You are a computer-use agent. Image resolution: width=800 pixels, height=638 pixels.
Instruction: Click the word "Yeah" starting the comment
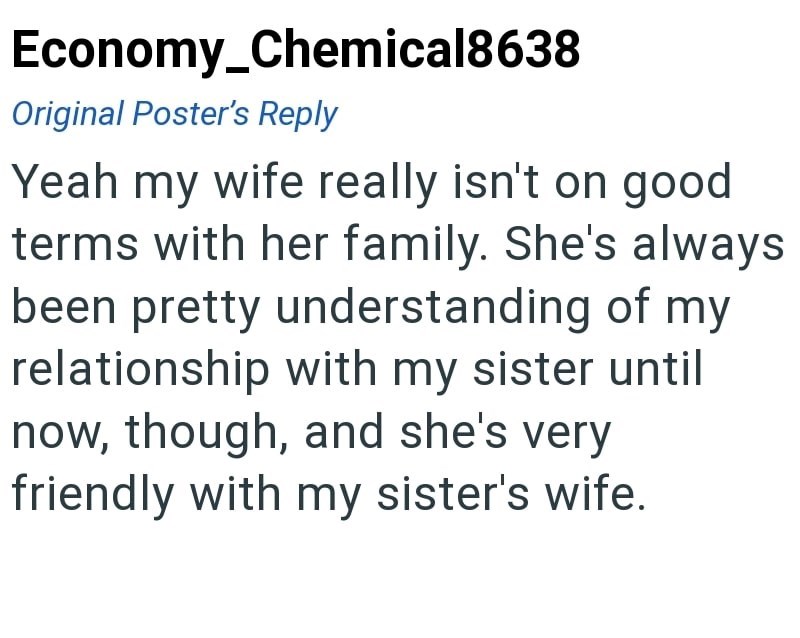coord(67,183)
